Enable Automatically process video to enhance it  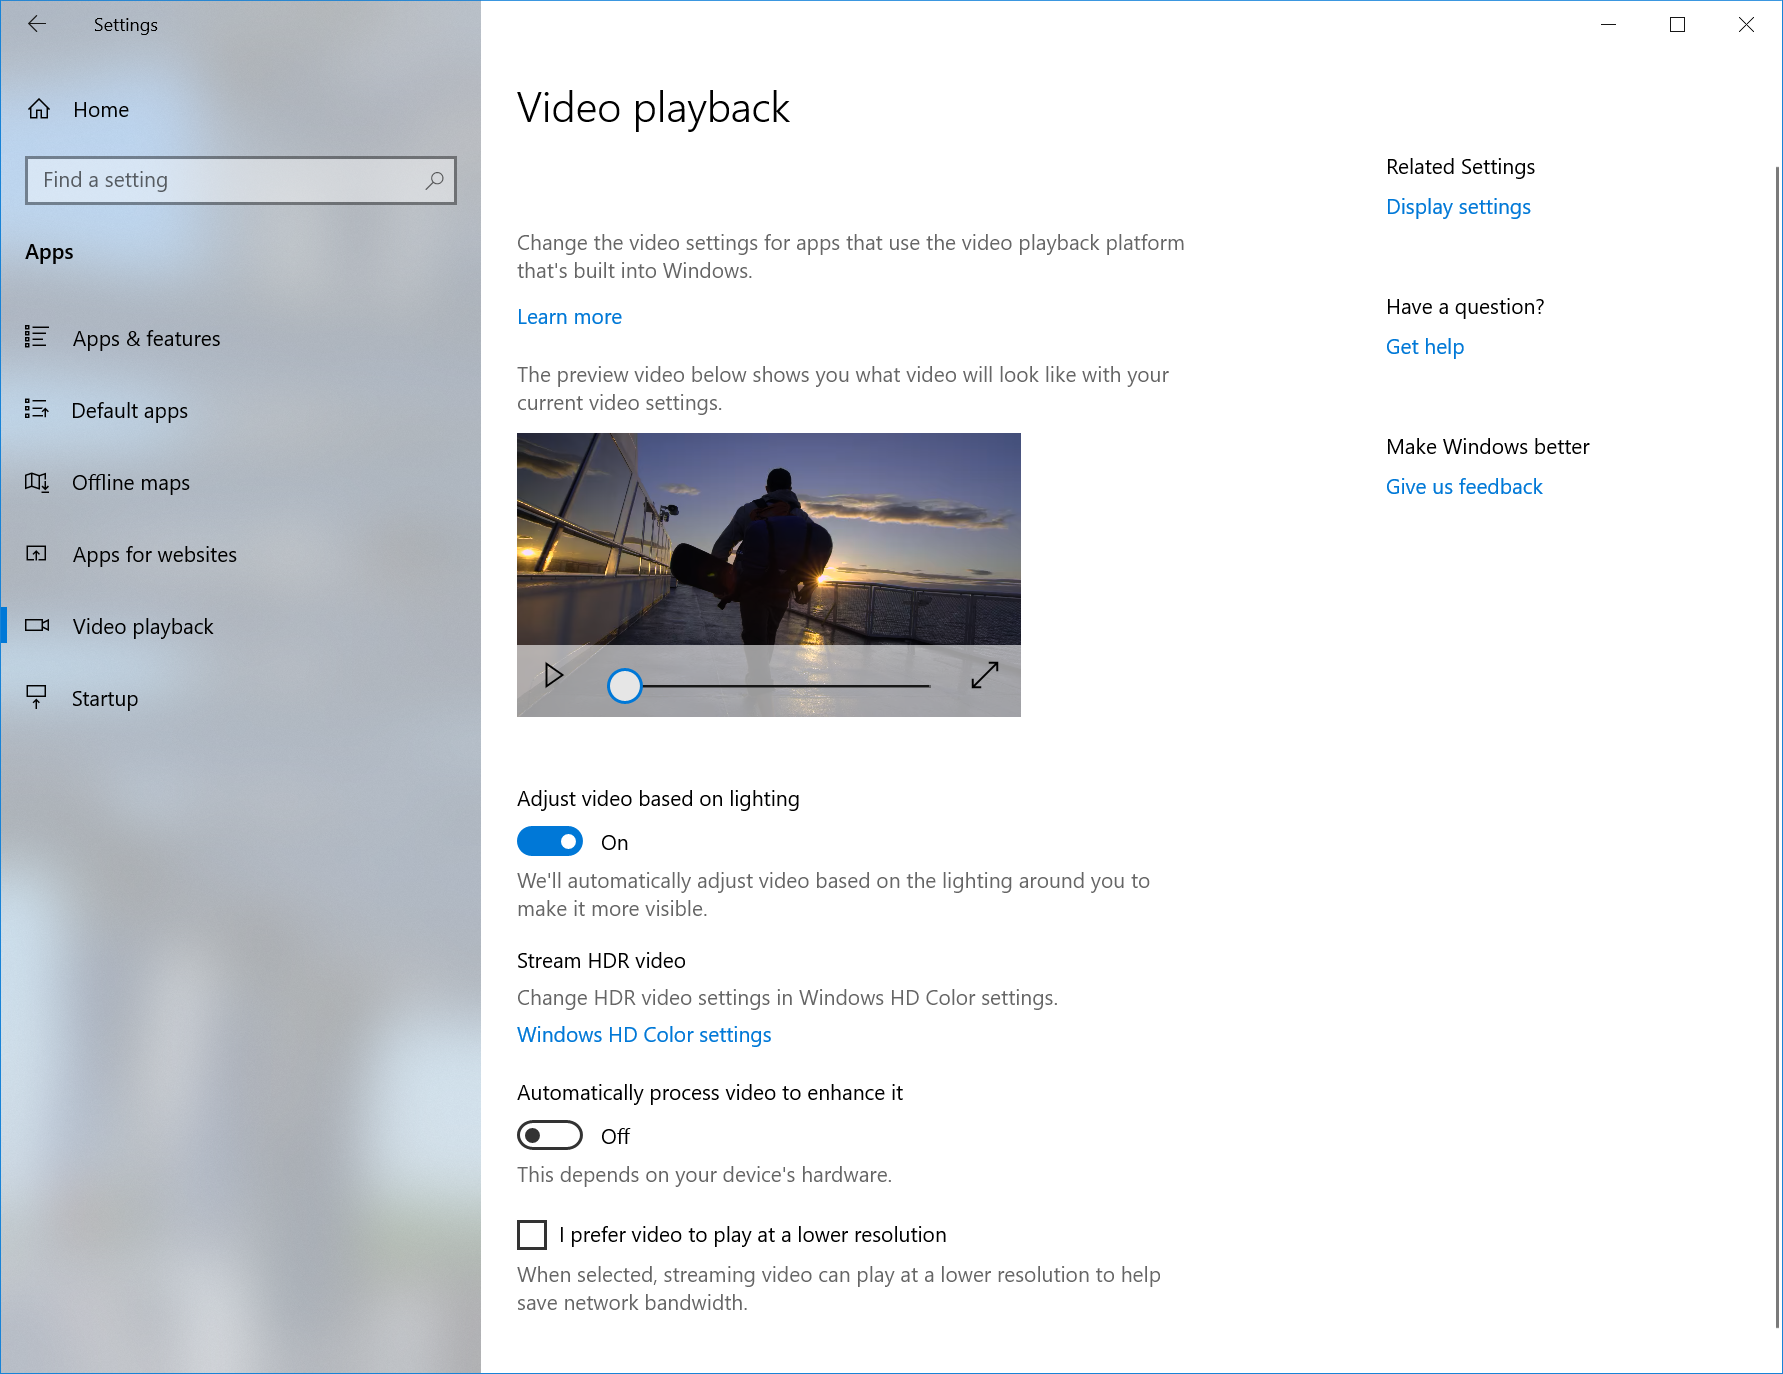[549, 1135]
